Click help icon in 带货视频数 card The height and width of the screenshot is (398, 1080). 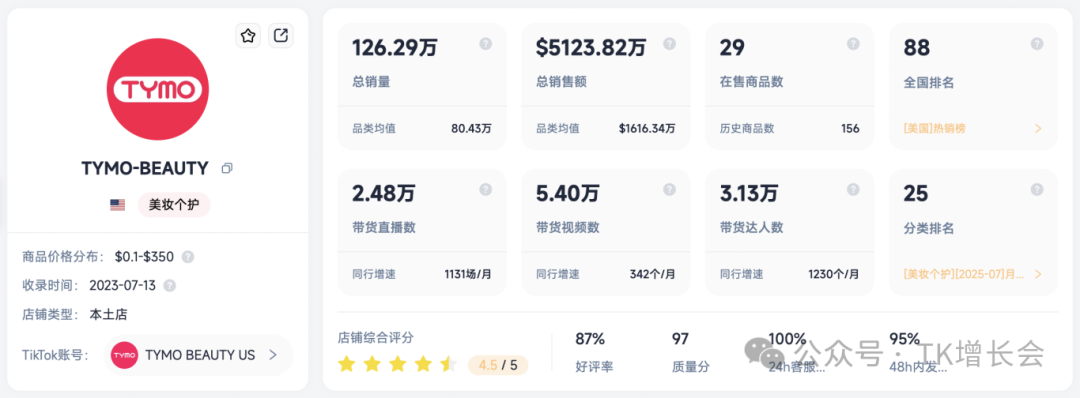[x=669, y=189]
